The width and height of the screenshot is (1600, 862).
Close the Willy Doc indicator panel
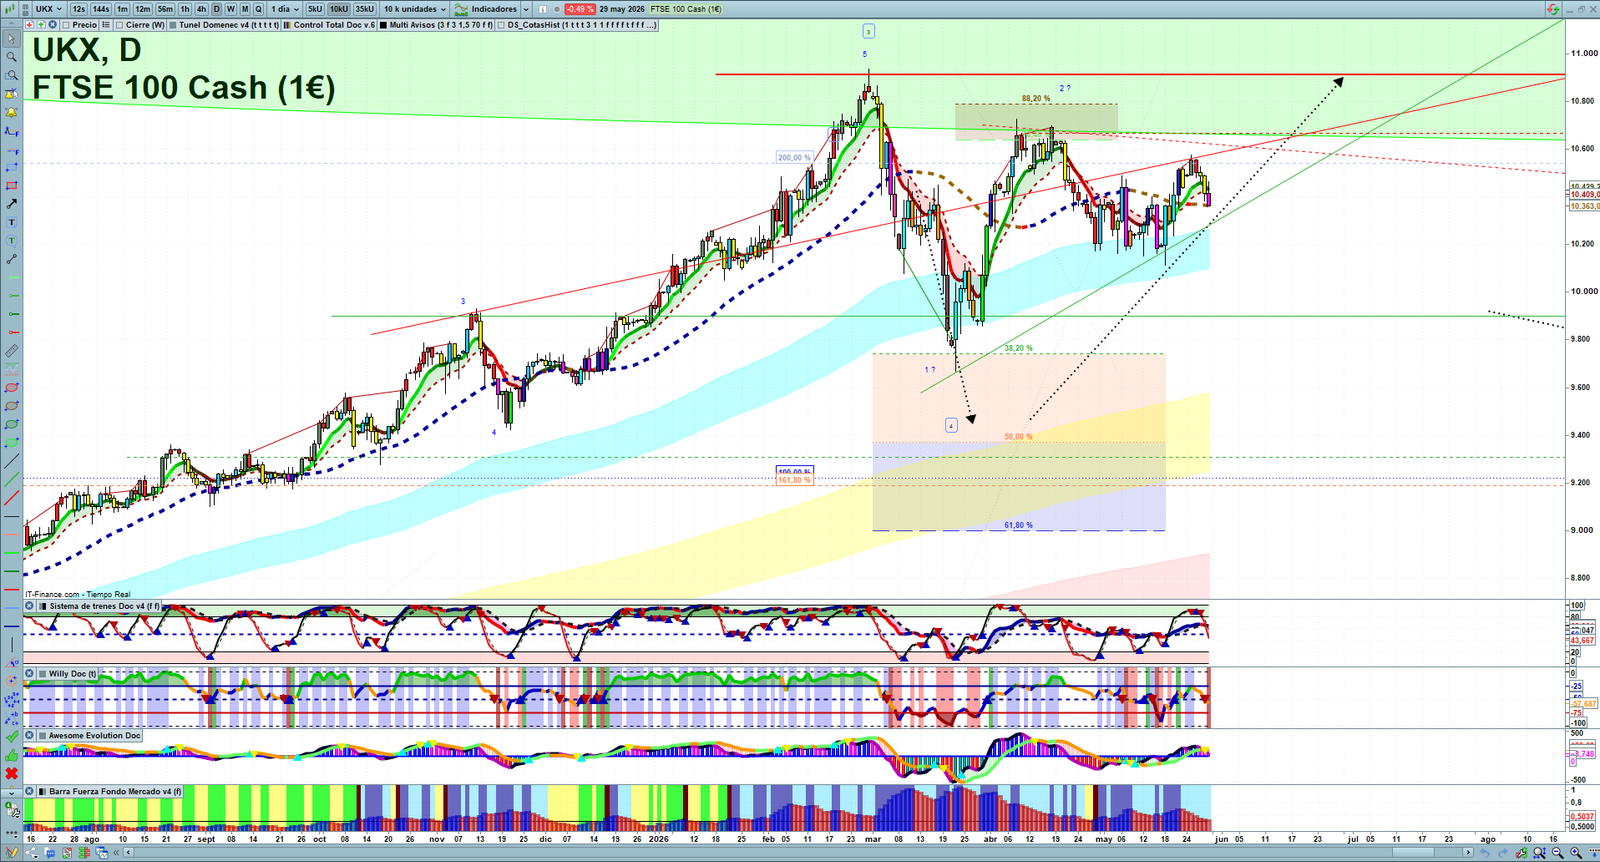click(x=30, y=674)
